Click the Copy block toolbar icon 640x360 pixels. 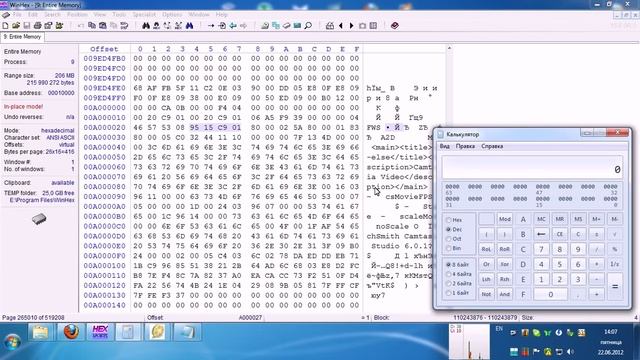click(x=92, y=26)
